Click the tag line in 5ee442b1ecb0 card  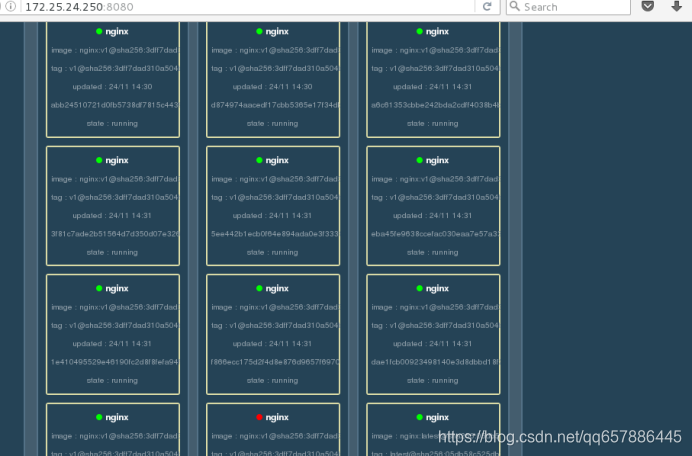pos(275,197)
